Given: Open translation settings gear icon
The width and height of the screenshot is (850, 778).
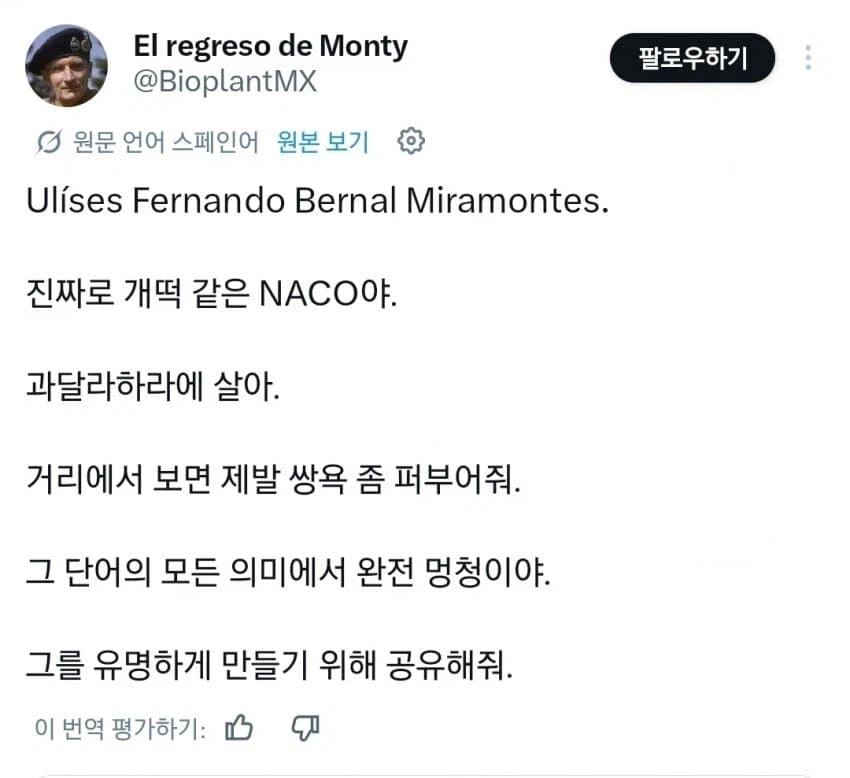Looking at the screenshot, I should tap(411, 142).
